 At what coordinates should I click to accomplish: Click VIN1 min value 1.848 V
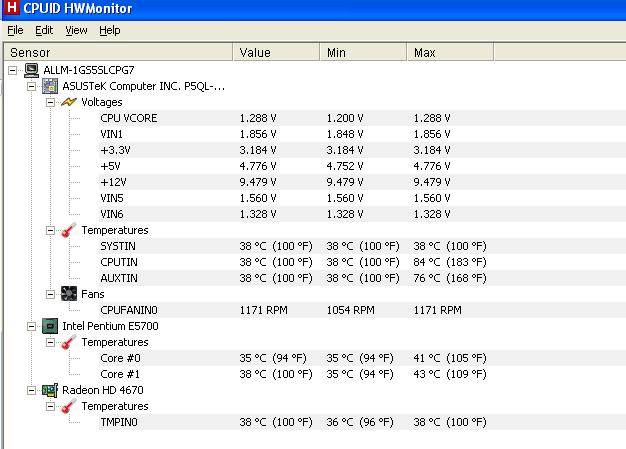tap(345, 134)
